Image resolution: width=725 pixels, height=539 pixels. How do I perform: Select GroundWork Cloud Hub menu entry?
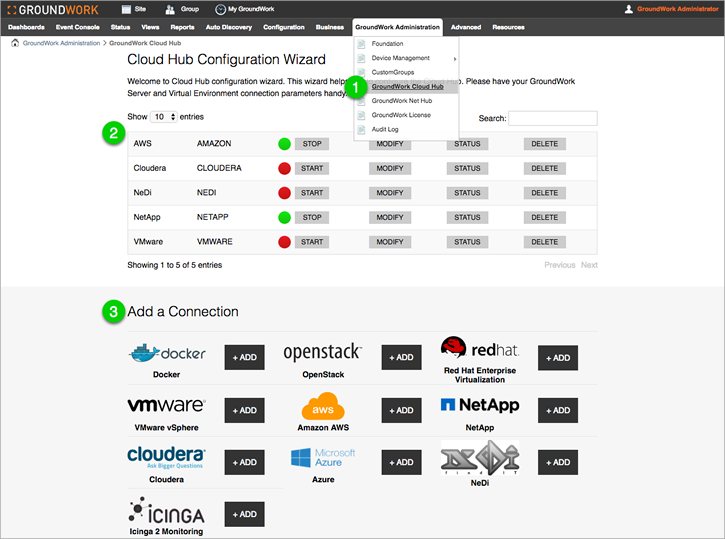[407, 86]
